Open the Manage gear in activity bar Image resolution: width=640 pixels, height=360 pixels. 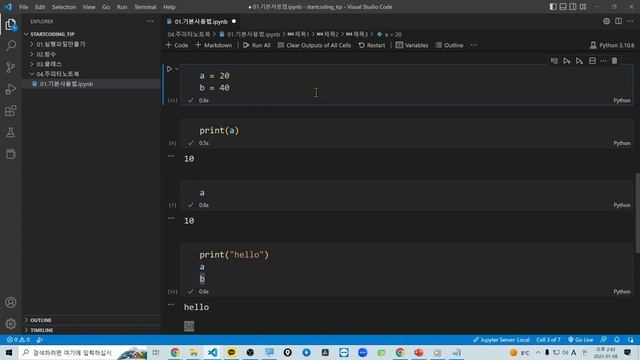[x=11, y=324]
